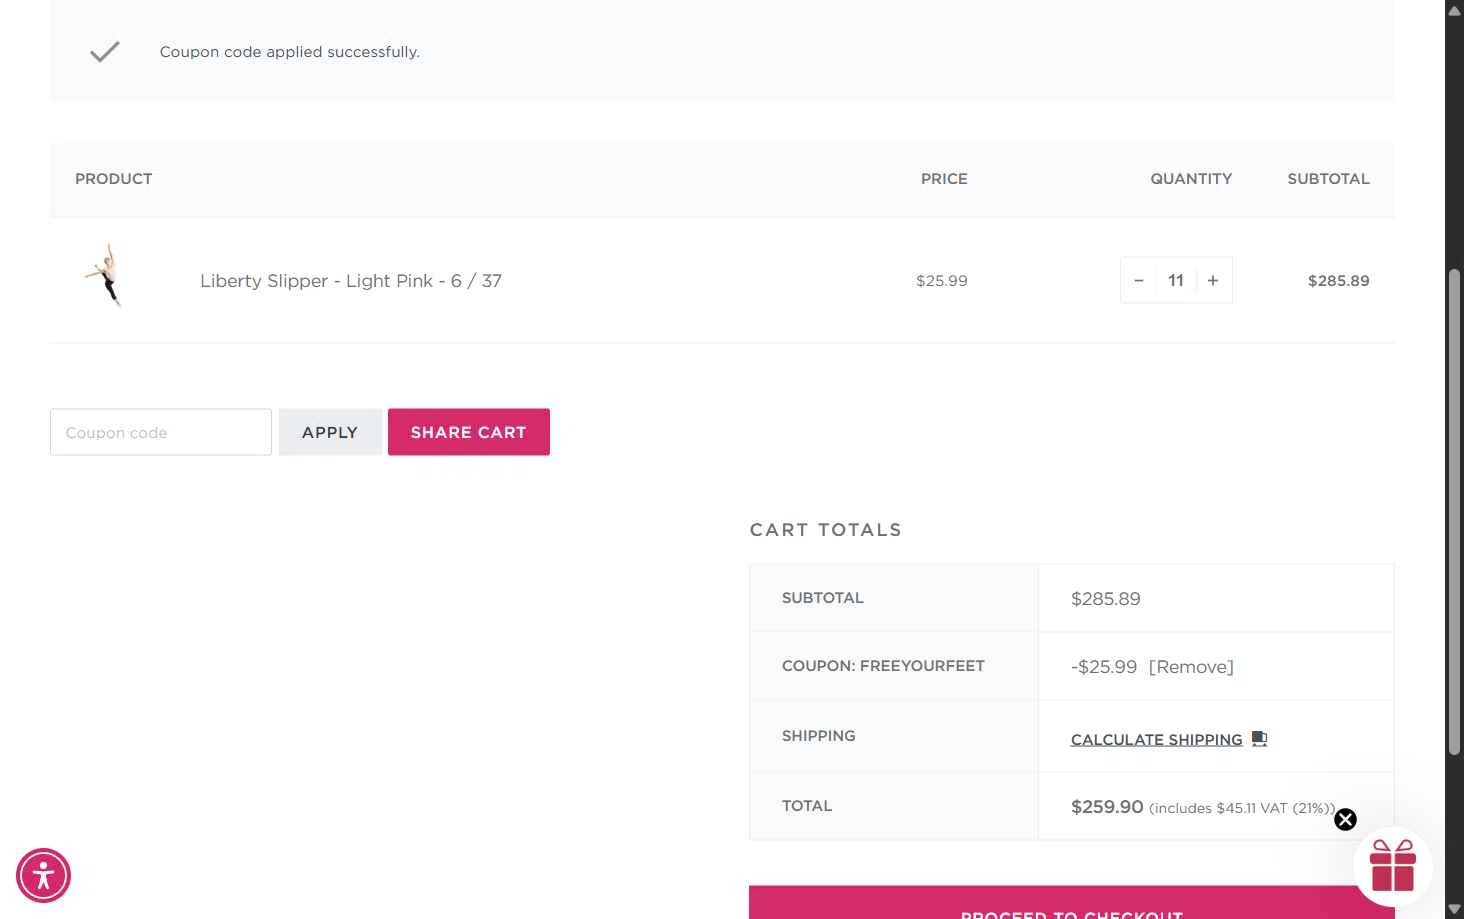Click the coupon discount -$25.99
The height and width of the screenshot is (919, 1464).
[x=1104, y=667]
